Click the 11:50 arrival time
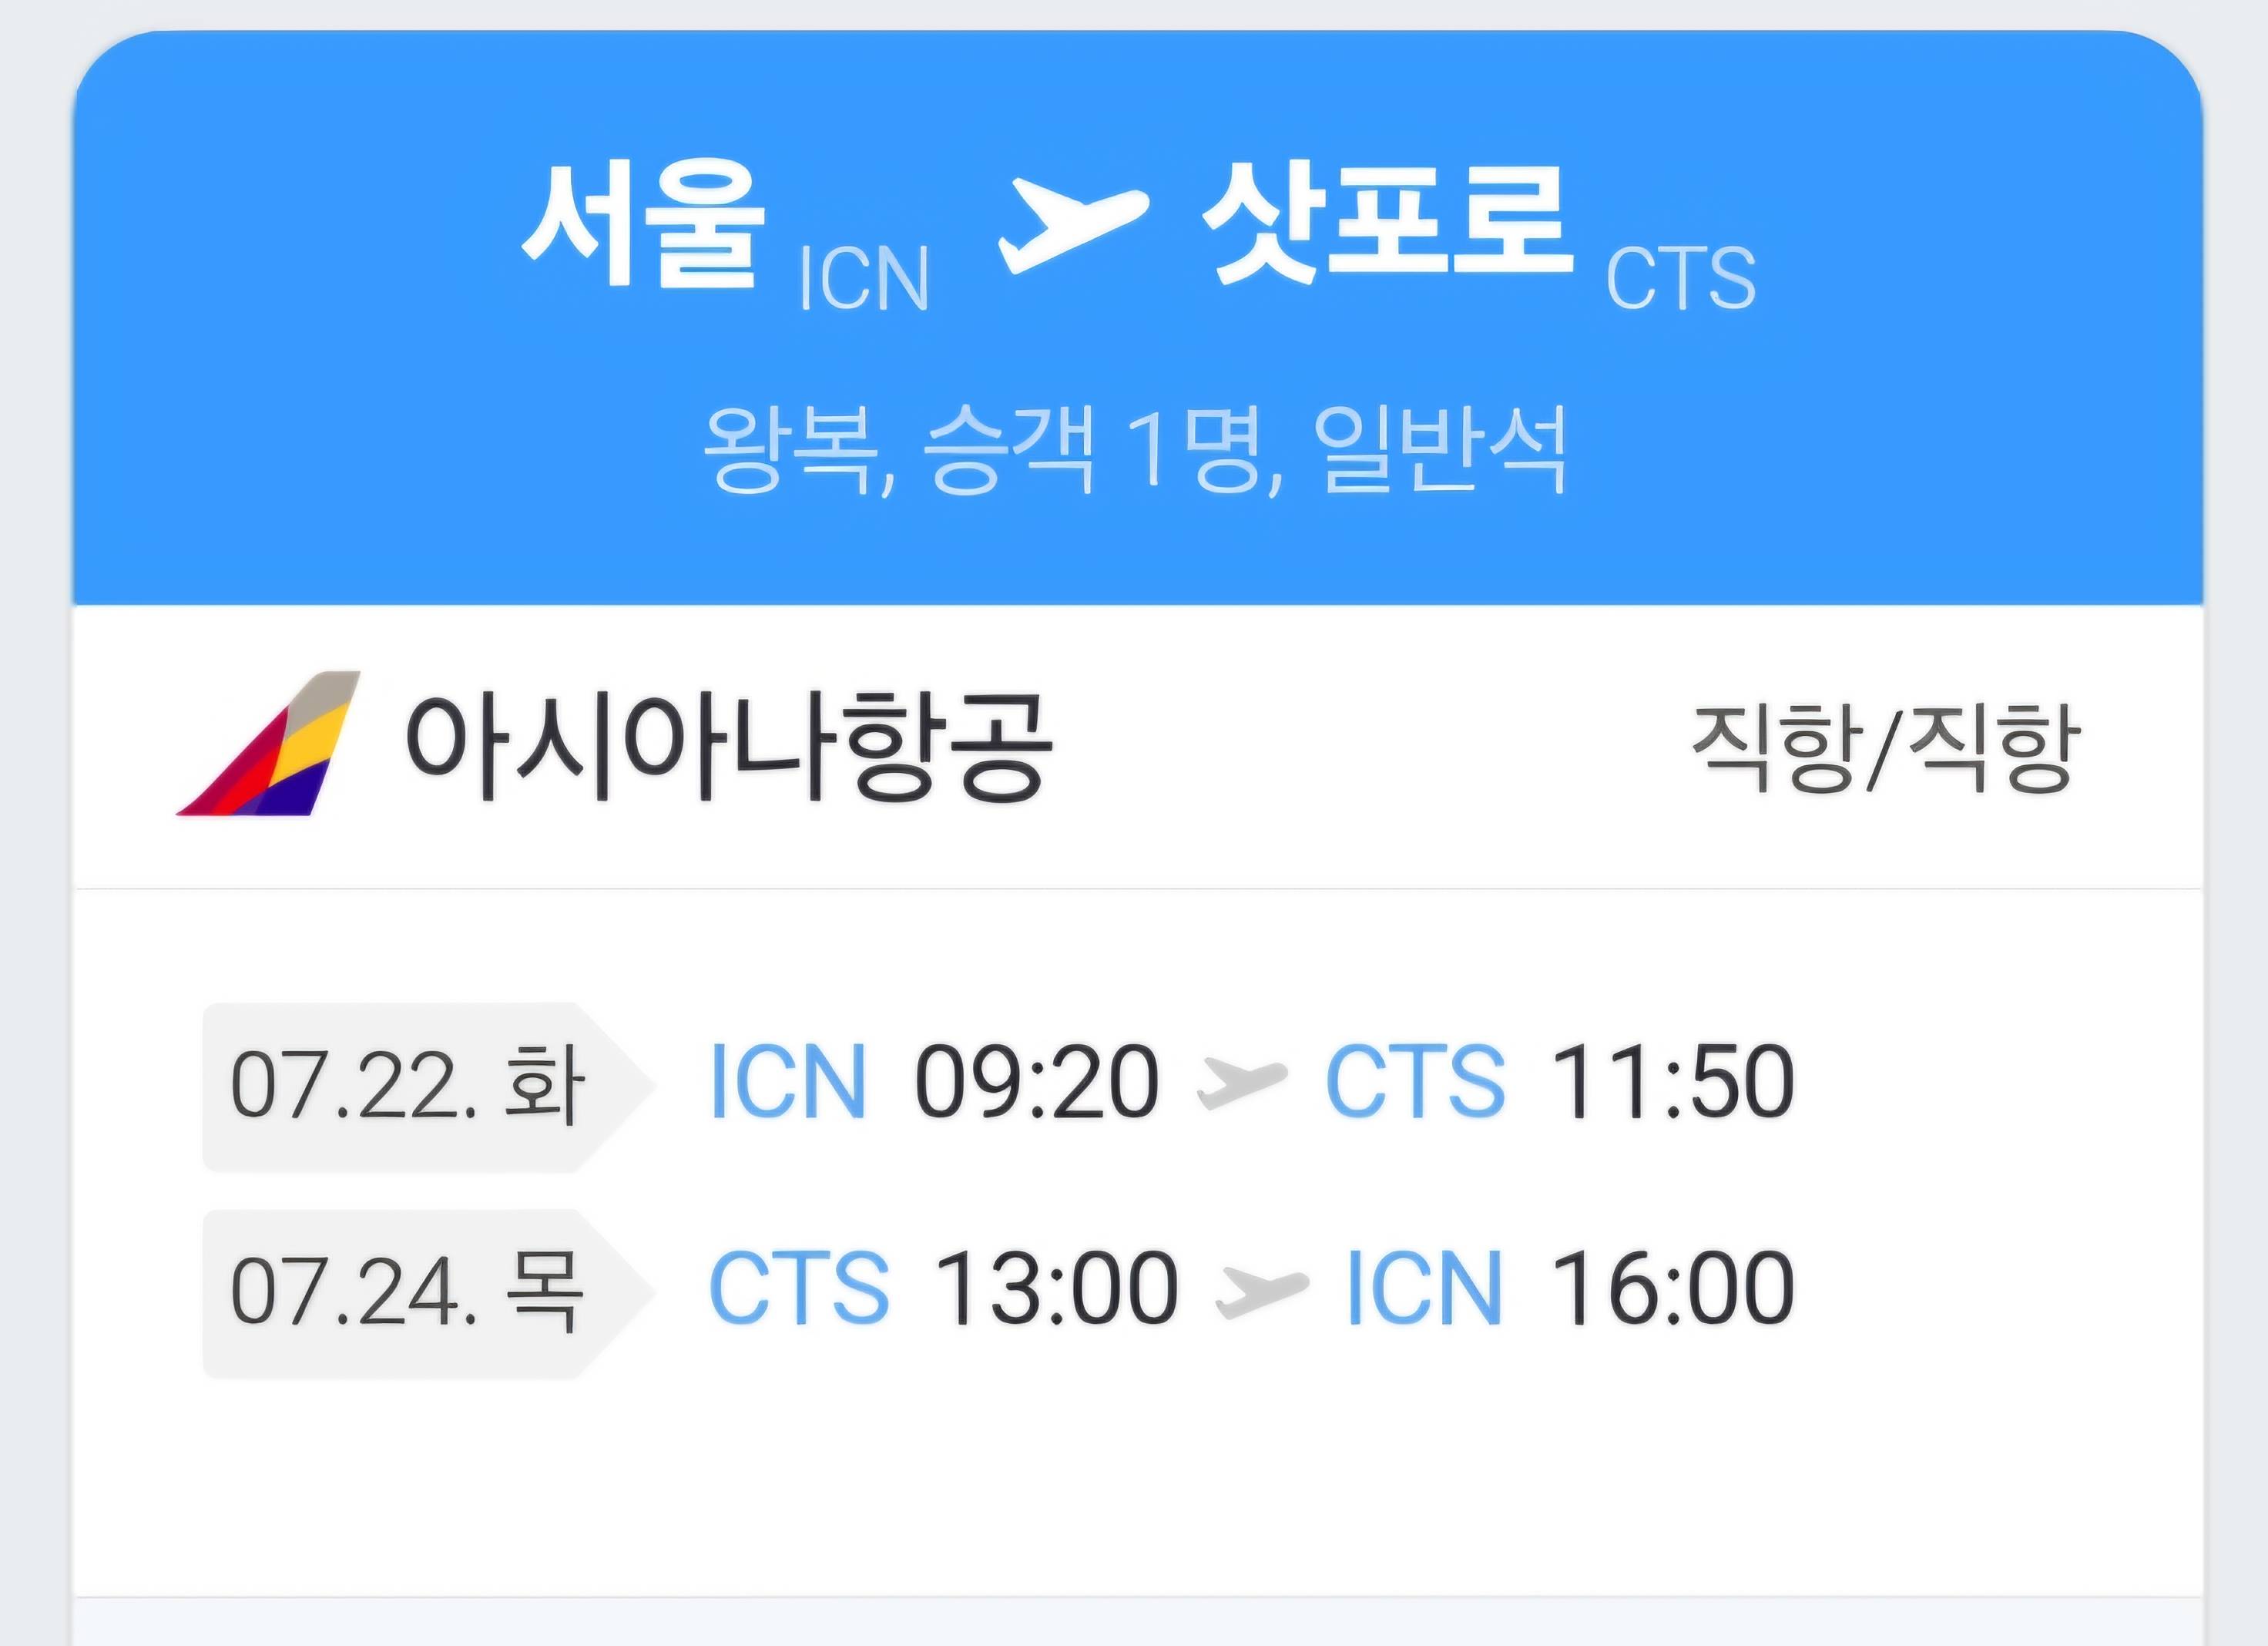This screenshot has height=1646, width=2268. pyautogui.click(x=1672, y=1081)
